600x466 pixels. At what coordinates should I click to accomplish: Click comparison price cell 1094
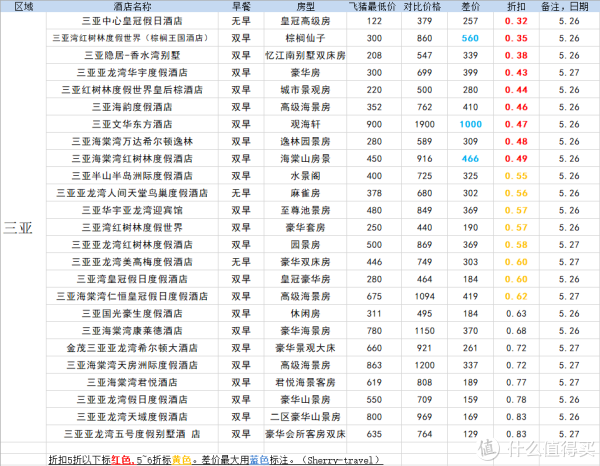[x=424, y=297]
